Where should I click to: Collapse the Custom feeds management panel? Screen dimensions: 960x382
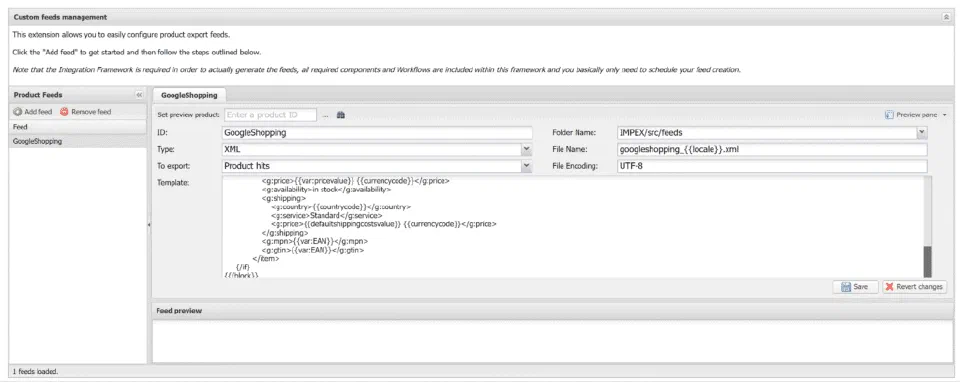coord(946,17)
